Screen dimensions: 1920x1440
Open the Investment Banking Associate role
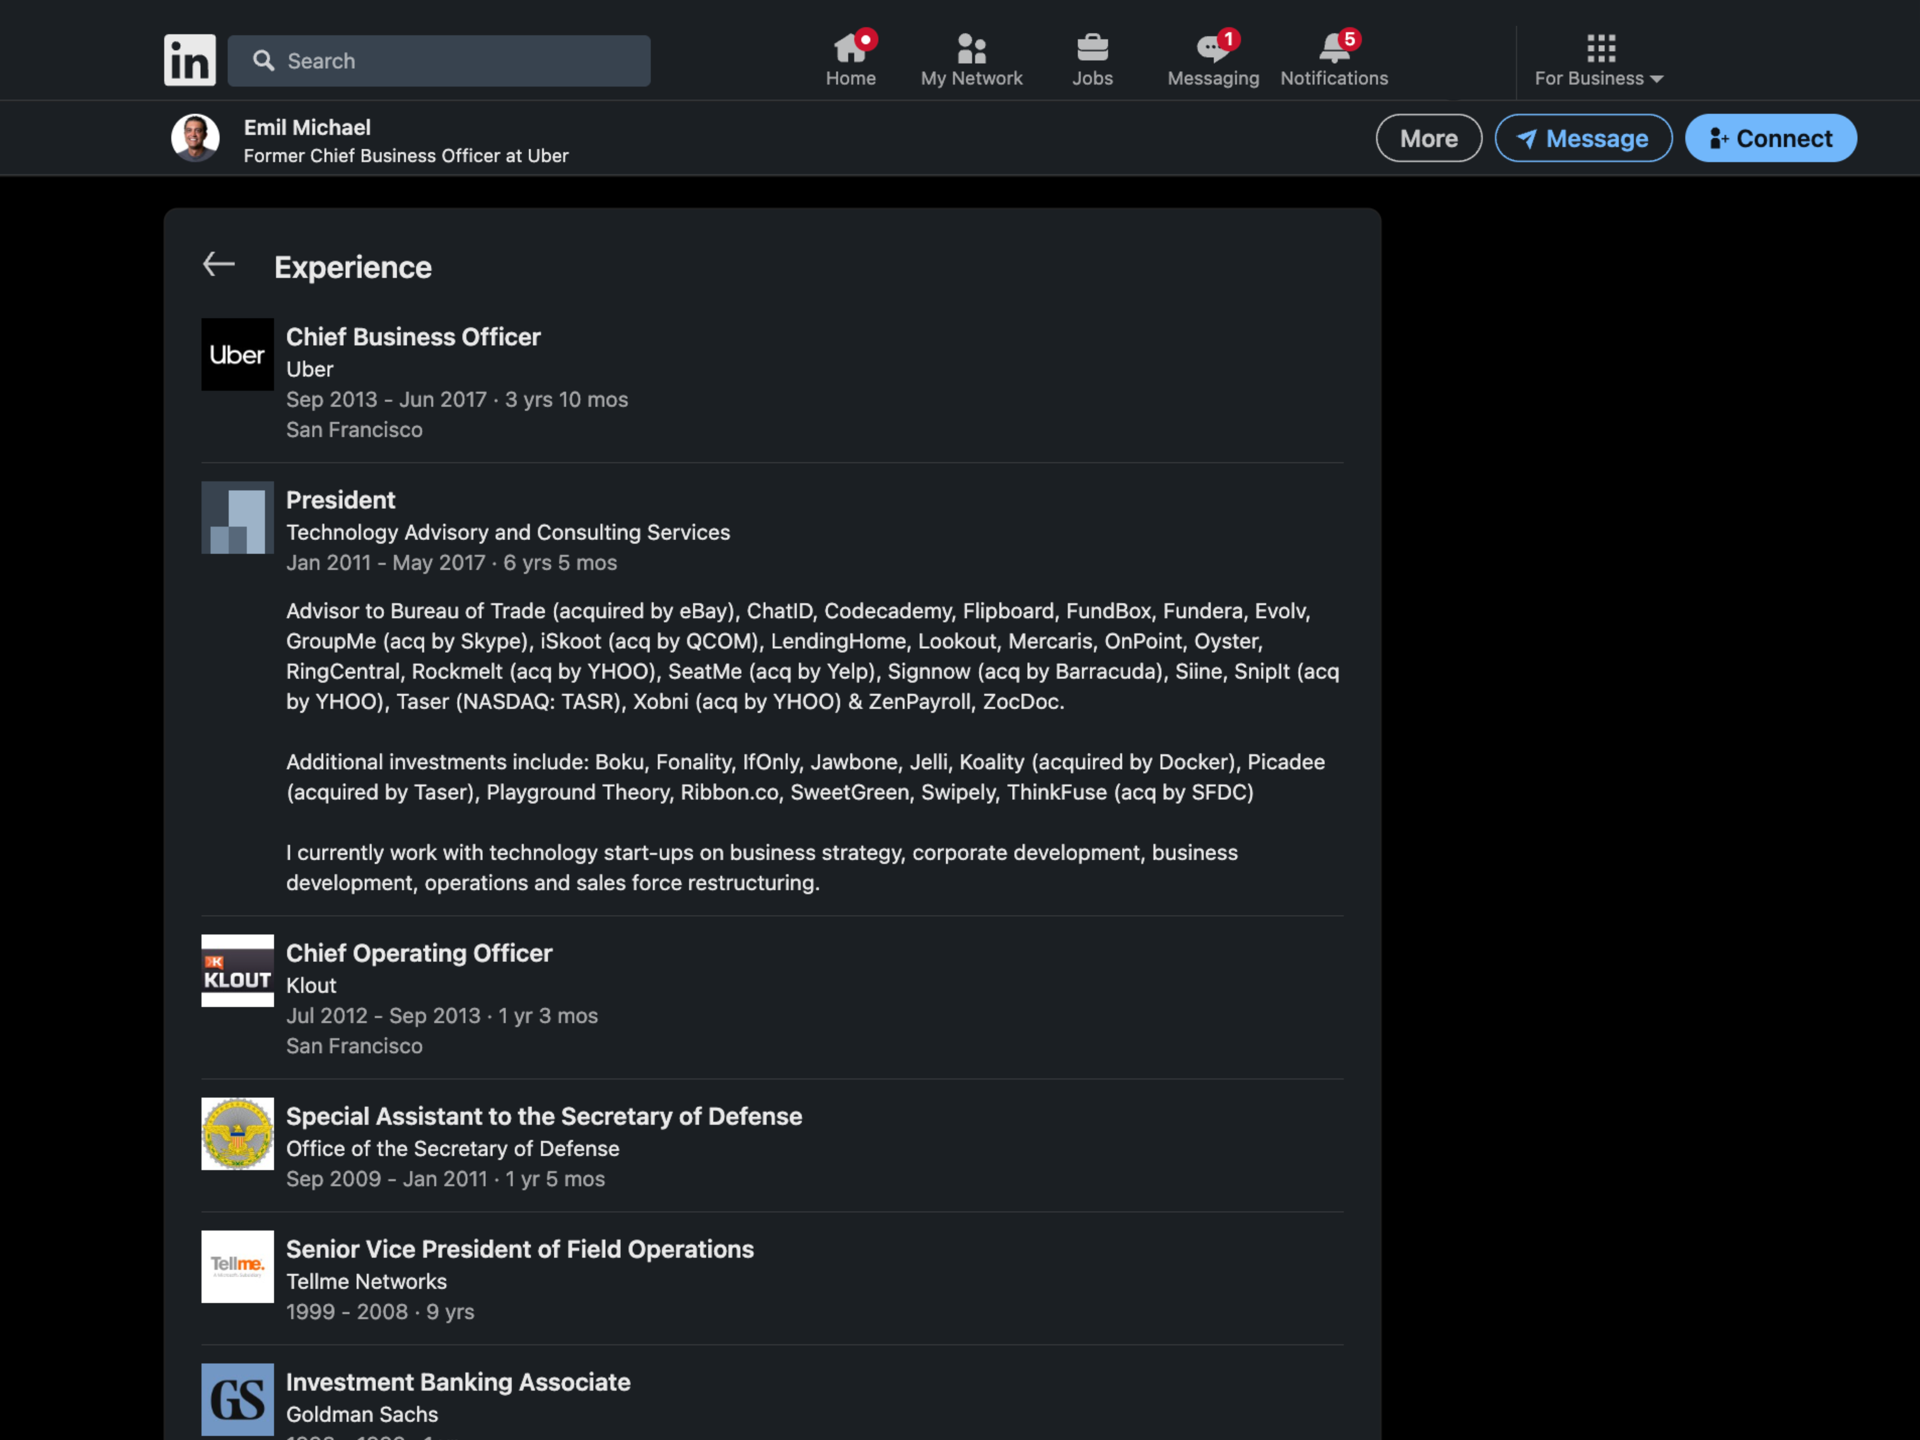[x=458, y=1382]
